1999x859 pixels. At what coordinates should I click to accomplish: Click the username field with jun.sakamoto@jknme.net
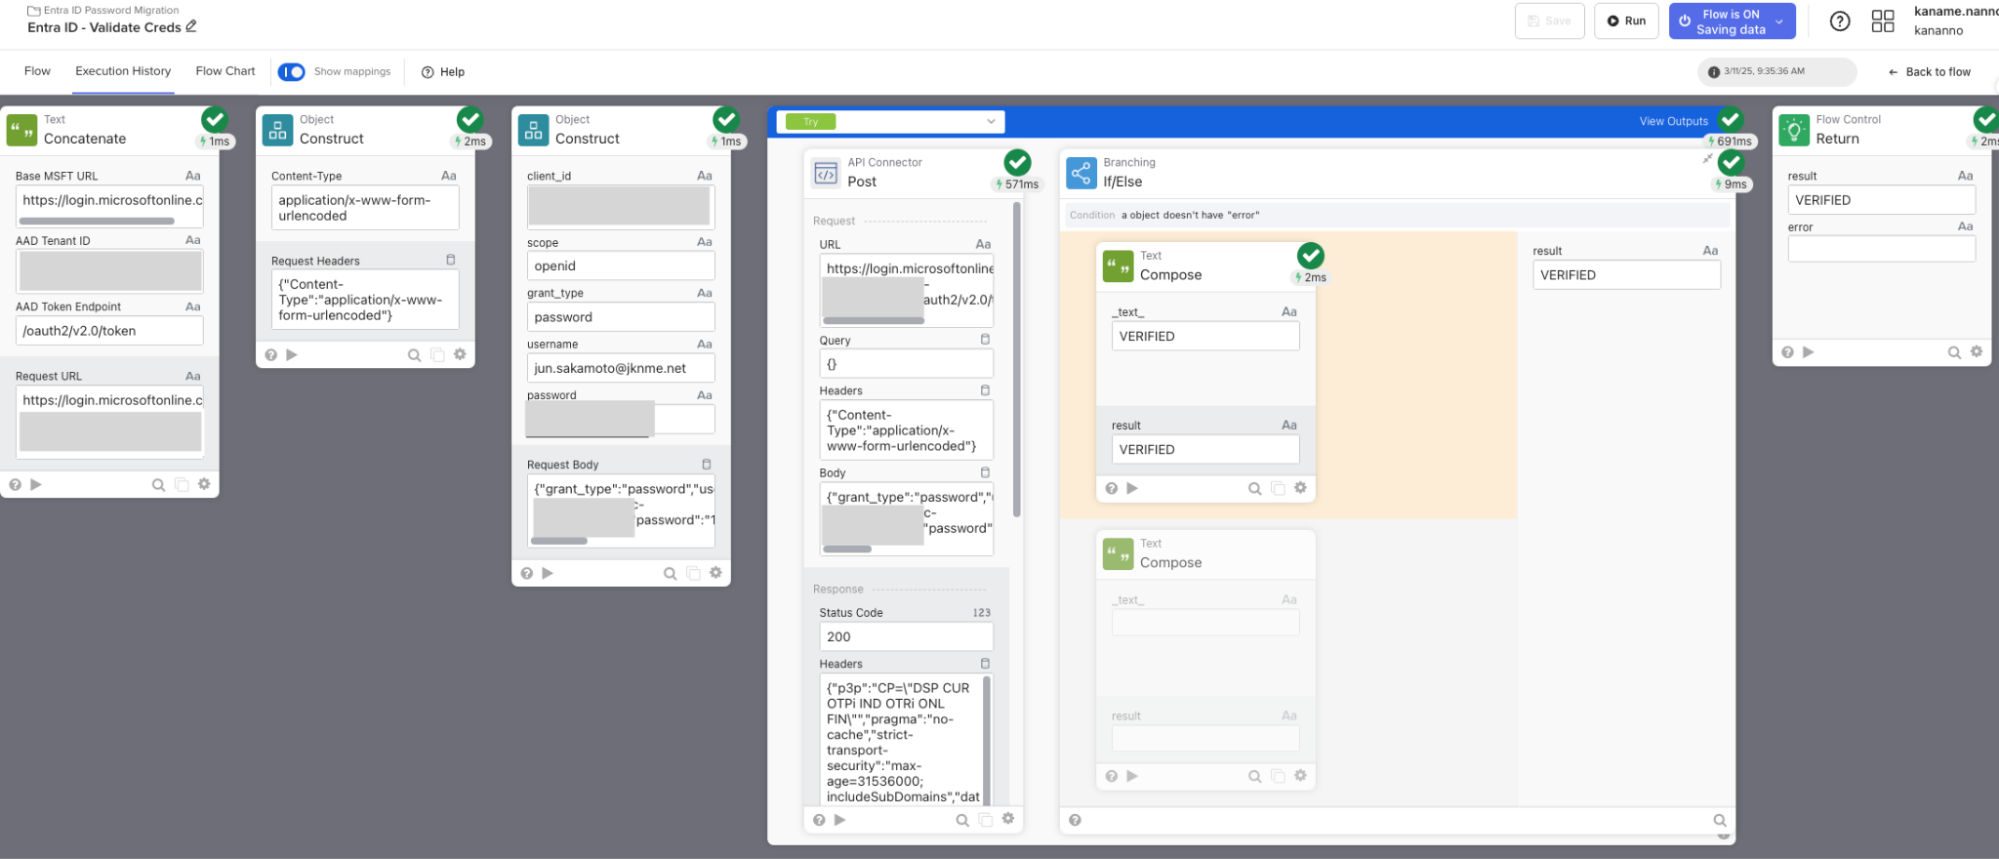(x=620, y=368)
